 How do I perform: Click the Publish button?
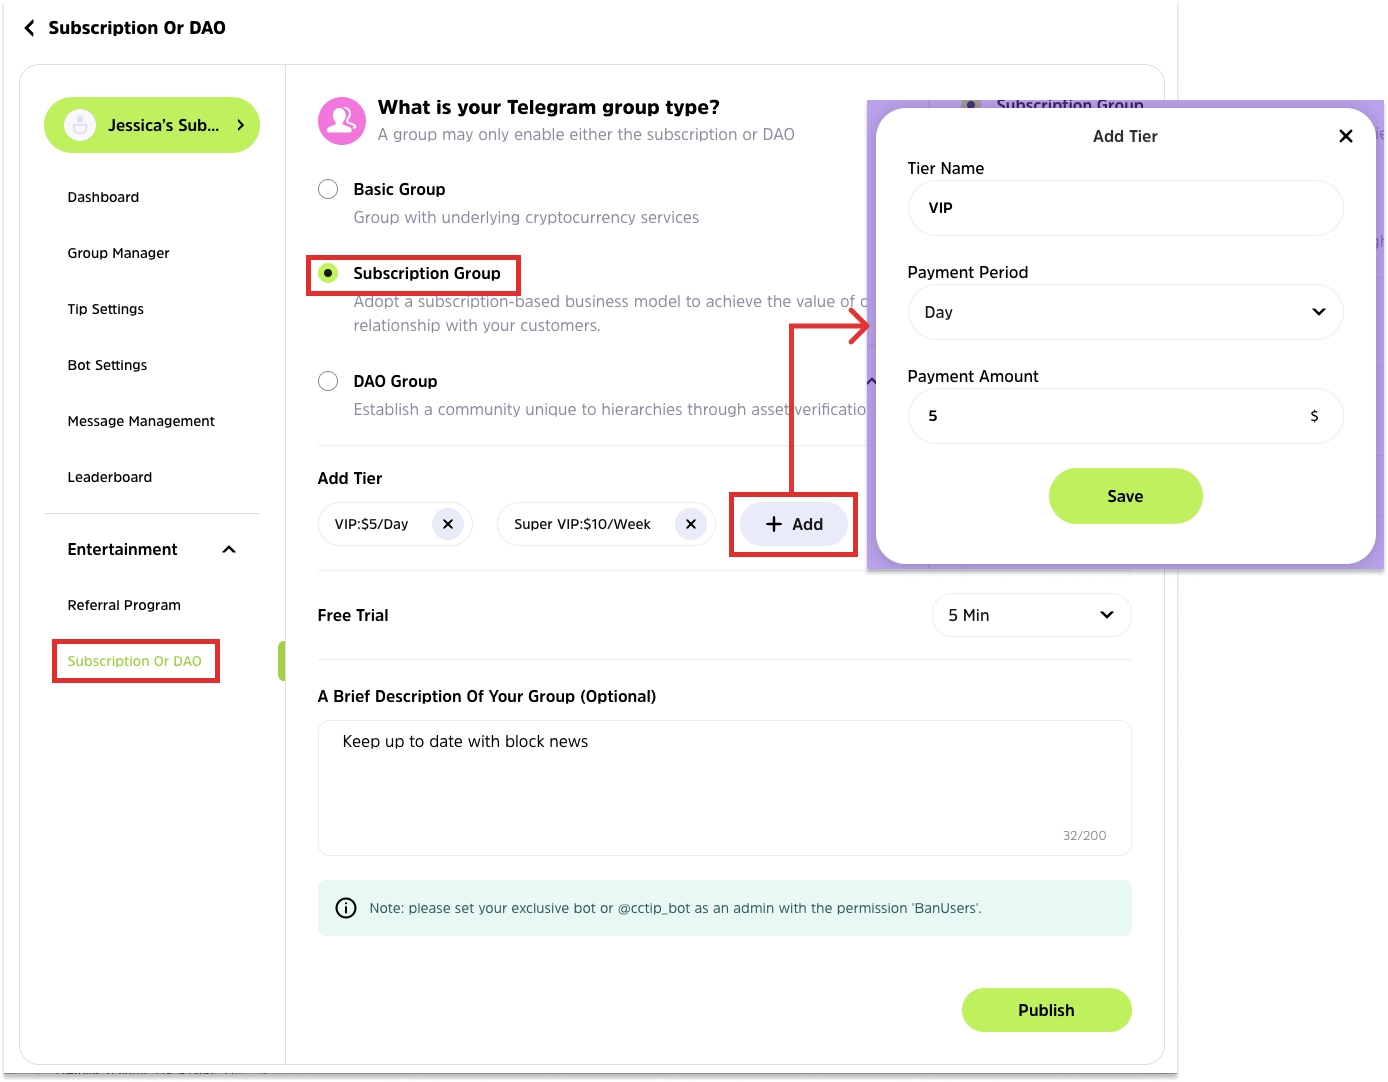1046,1010
